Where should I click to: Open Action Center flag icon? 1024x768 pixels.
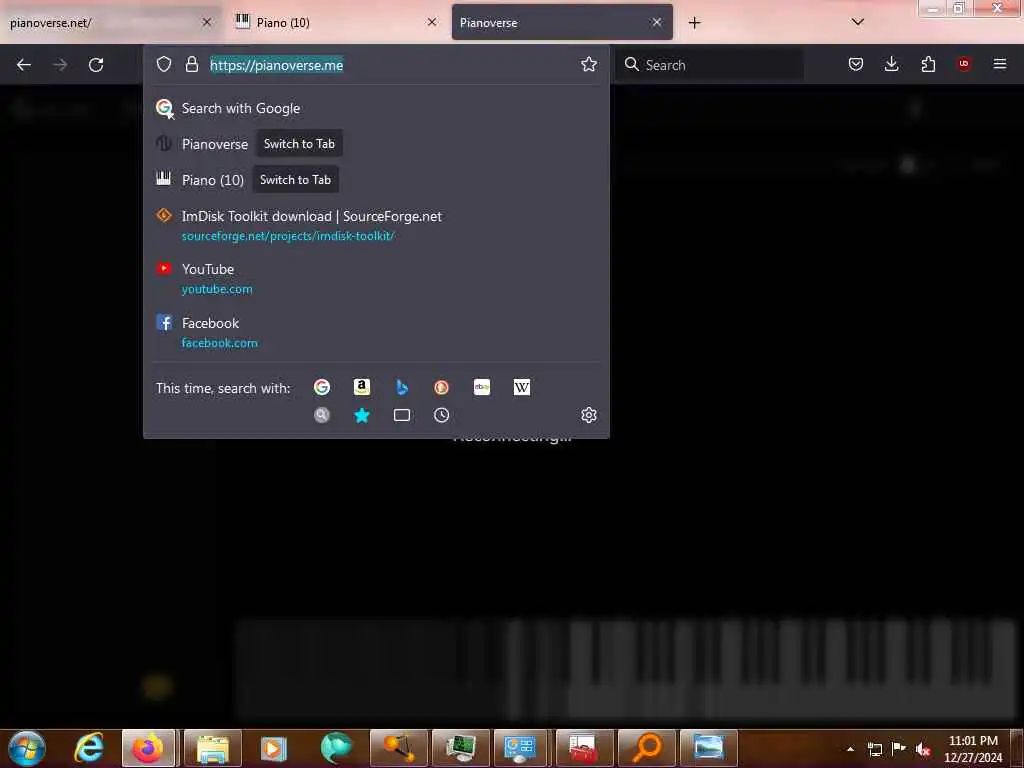tap(899, 749)
